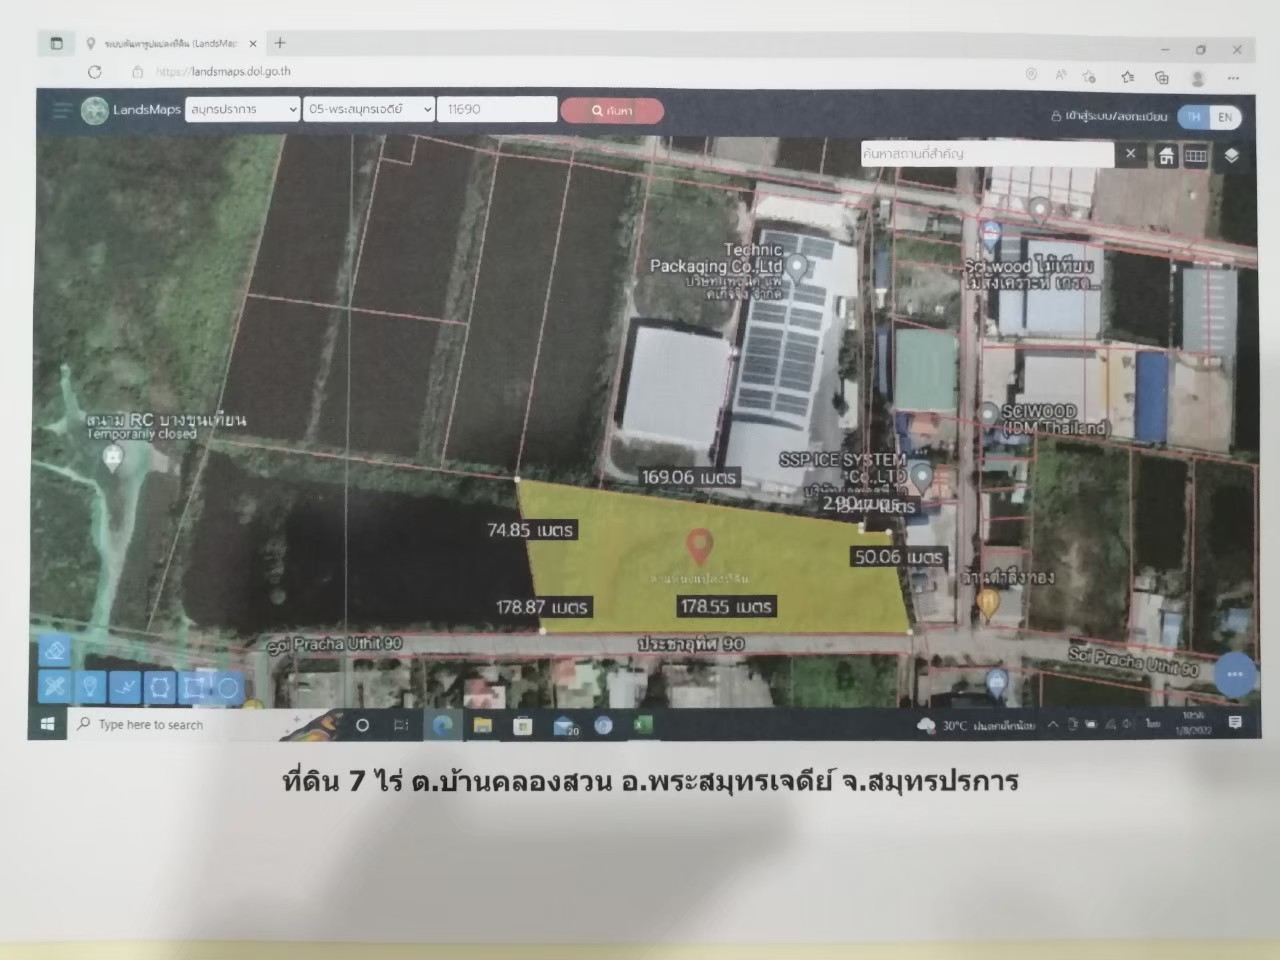Open the map layers icon

(1232, 156)
